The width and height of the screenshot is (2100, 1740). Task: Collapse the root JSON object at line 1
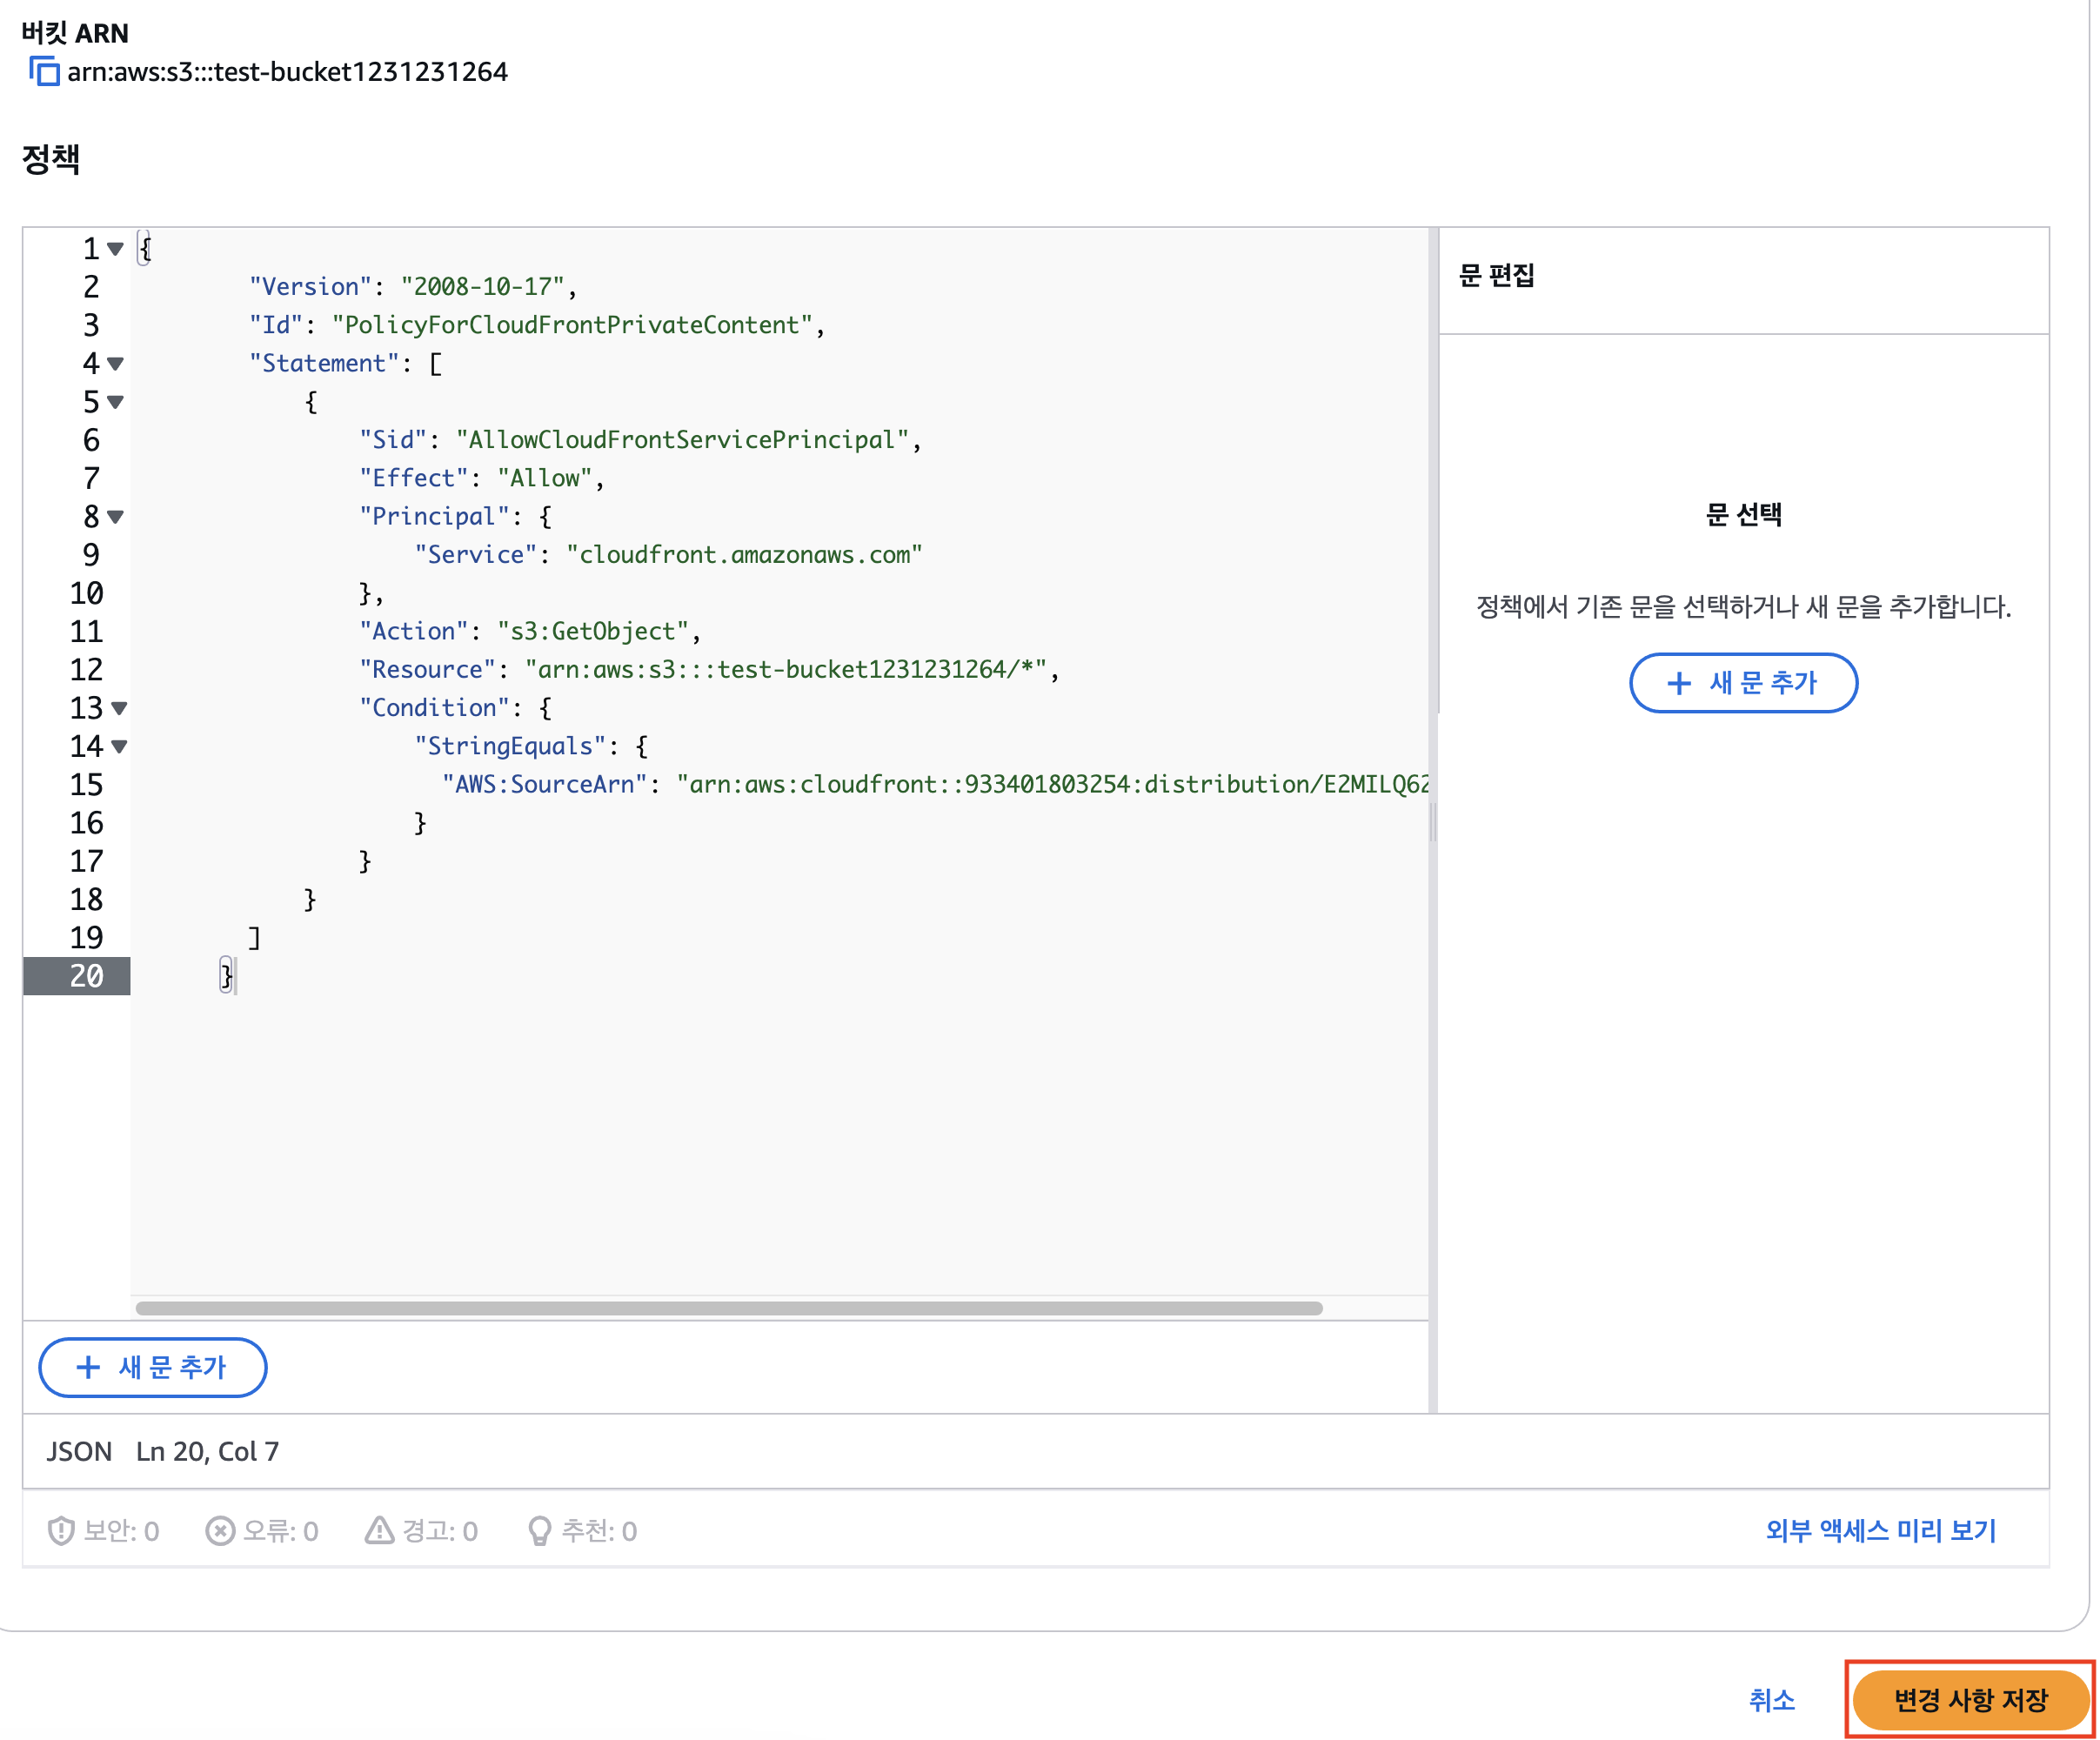(x=116, y=249)
